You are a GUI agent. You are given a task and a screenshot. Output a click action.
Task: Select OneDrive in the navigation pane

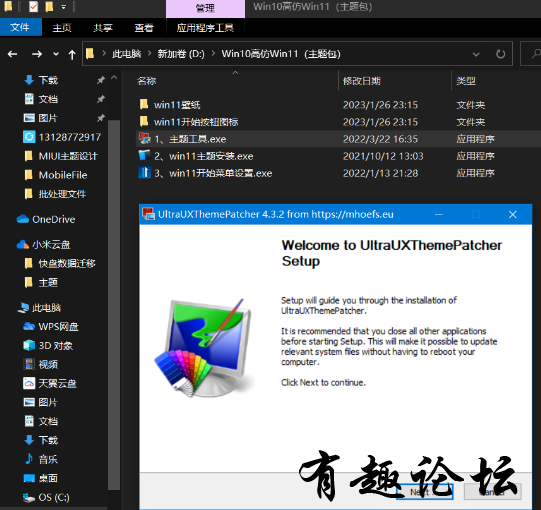pyautogui.click(x=46, y=219)
